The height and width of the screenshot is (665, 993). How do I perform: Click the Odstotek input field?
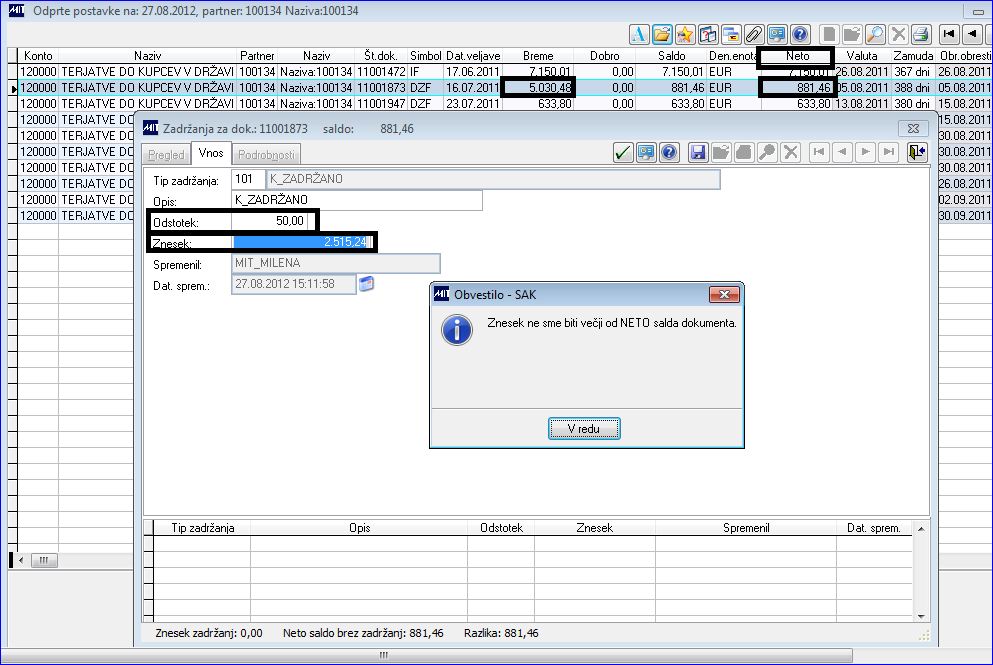(274, 221)
